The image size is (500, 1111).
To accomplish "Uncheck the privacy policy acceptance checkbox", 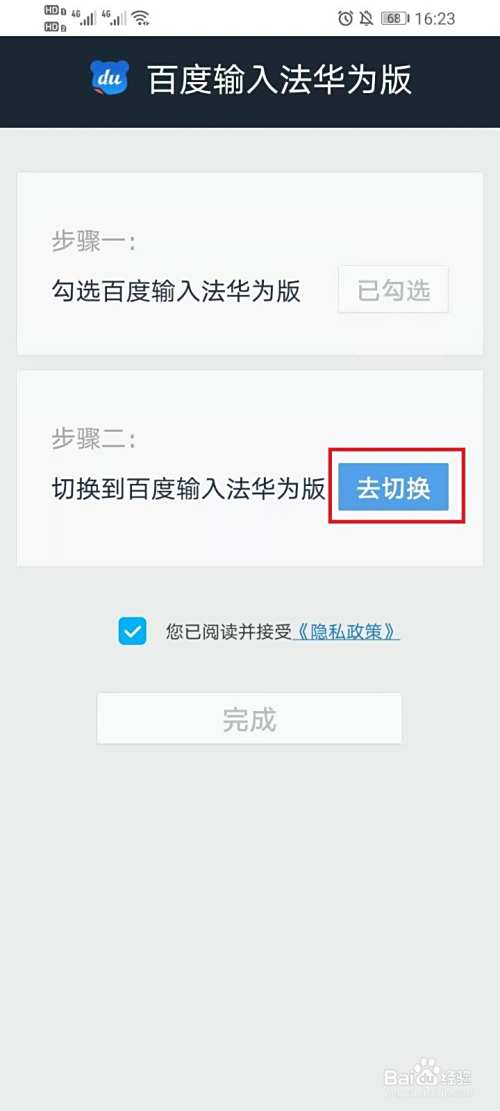I will coord(132,631).
